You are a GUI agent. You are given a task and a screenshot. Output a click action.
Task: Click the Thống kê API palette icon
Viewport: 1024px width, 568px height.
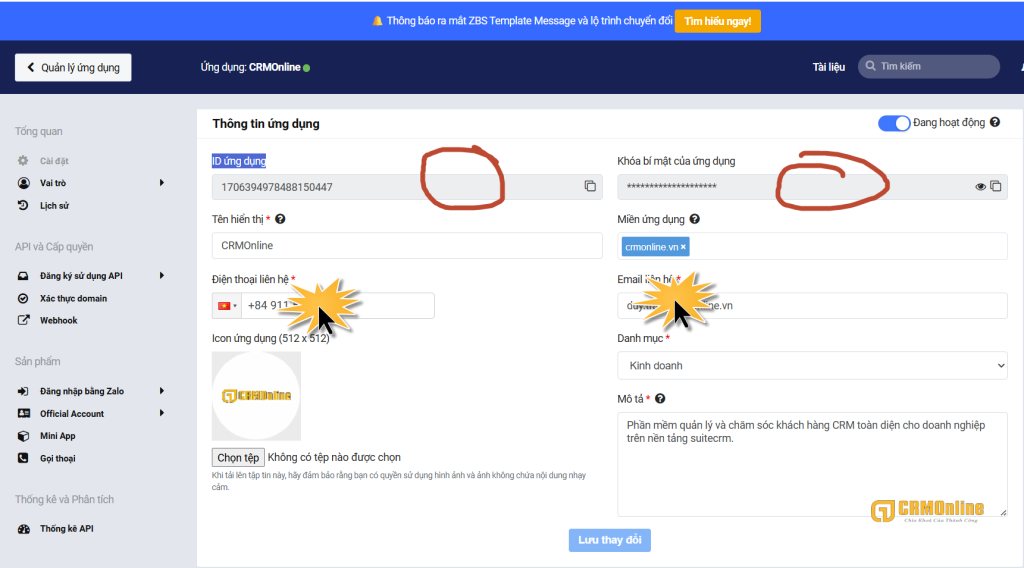tap(24, 529)
